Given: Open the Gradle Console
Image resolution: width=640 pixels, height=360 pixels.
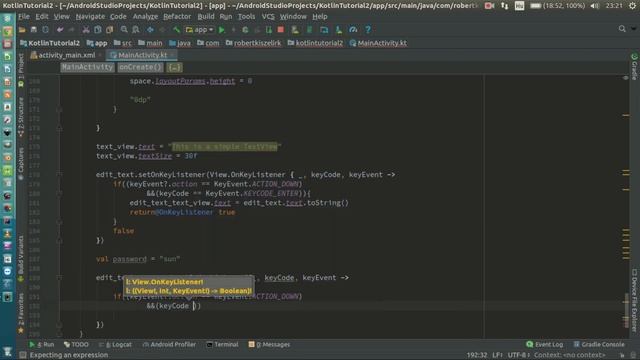Looking at the screenshot, I should [599, 344].
